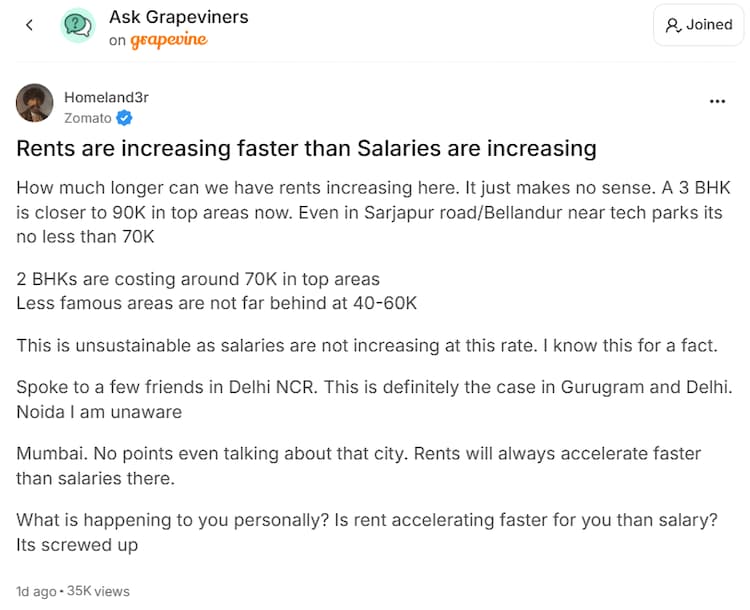Click the 'This is unsustainable' sentence
Image resolution: width=750 pixels, height=610 pixels.
[366, 345]
